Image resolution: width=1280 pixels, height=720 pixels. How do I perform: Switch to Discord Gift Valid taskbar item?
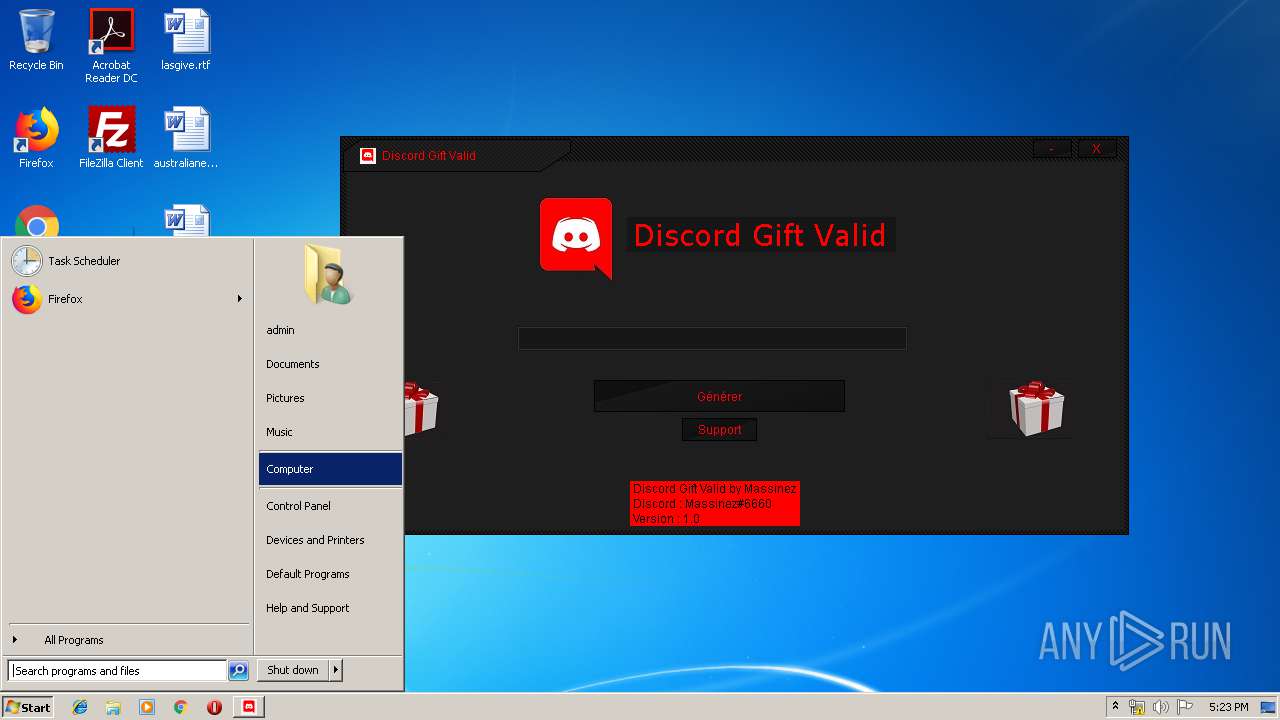pyautogui.click(x=249, y=707)
